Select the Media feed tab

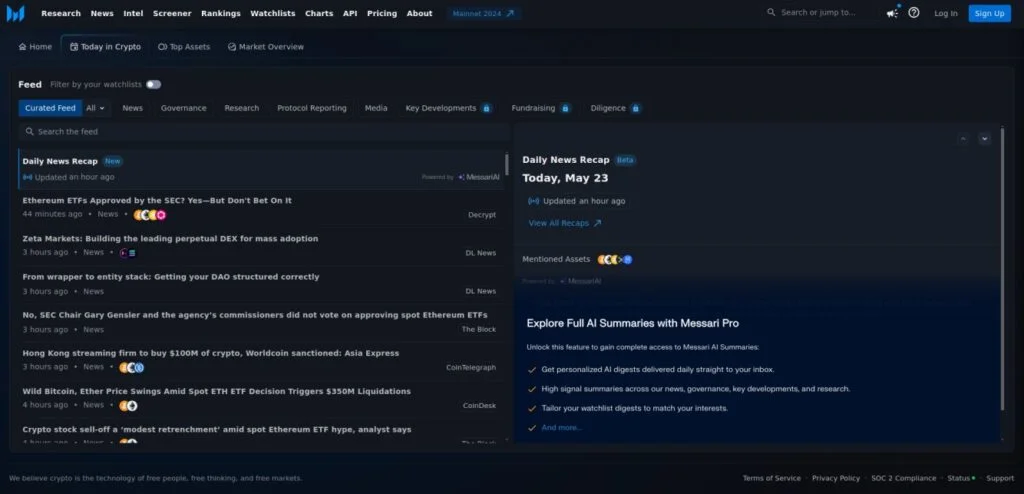(376, 108)
